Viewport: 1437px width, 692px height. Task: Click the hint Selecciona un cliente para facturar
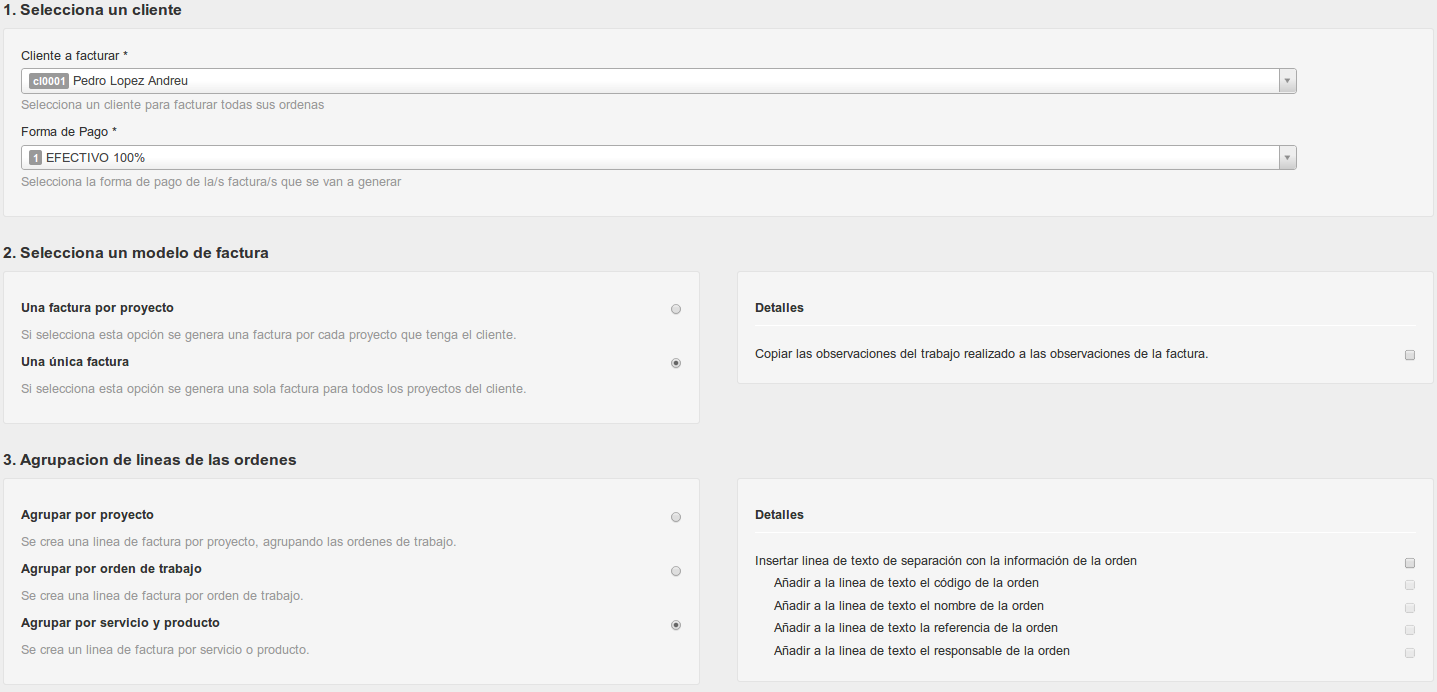click(172, 105)
